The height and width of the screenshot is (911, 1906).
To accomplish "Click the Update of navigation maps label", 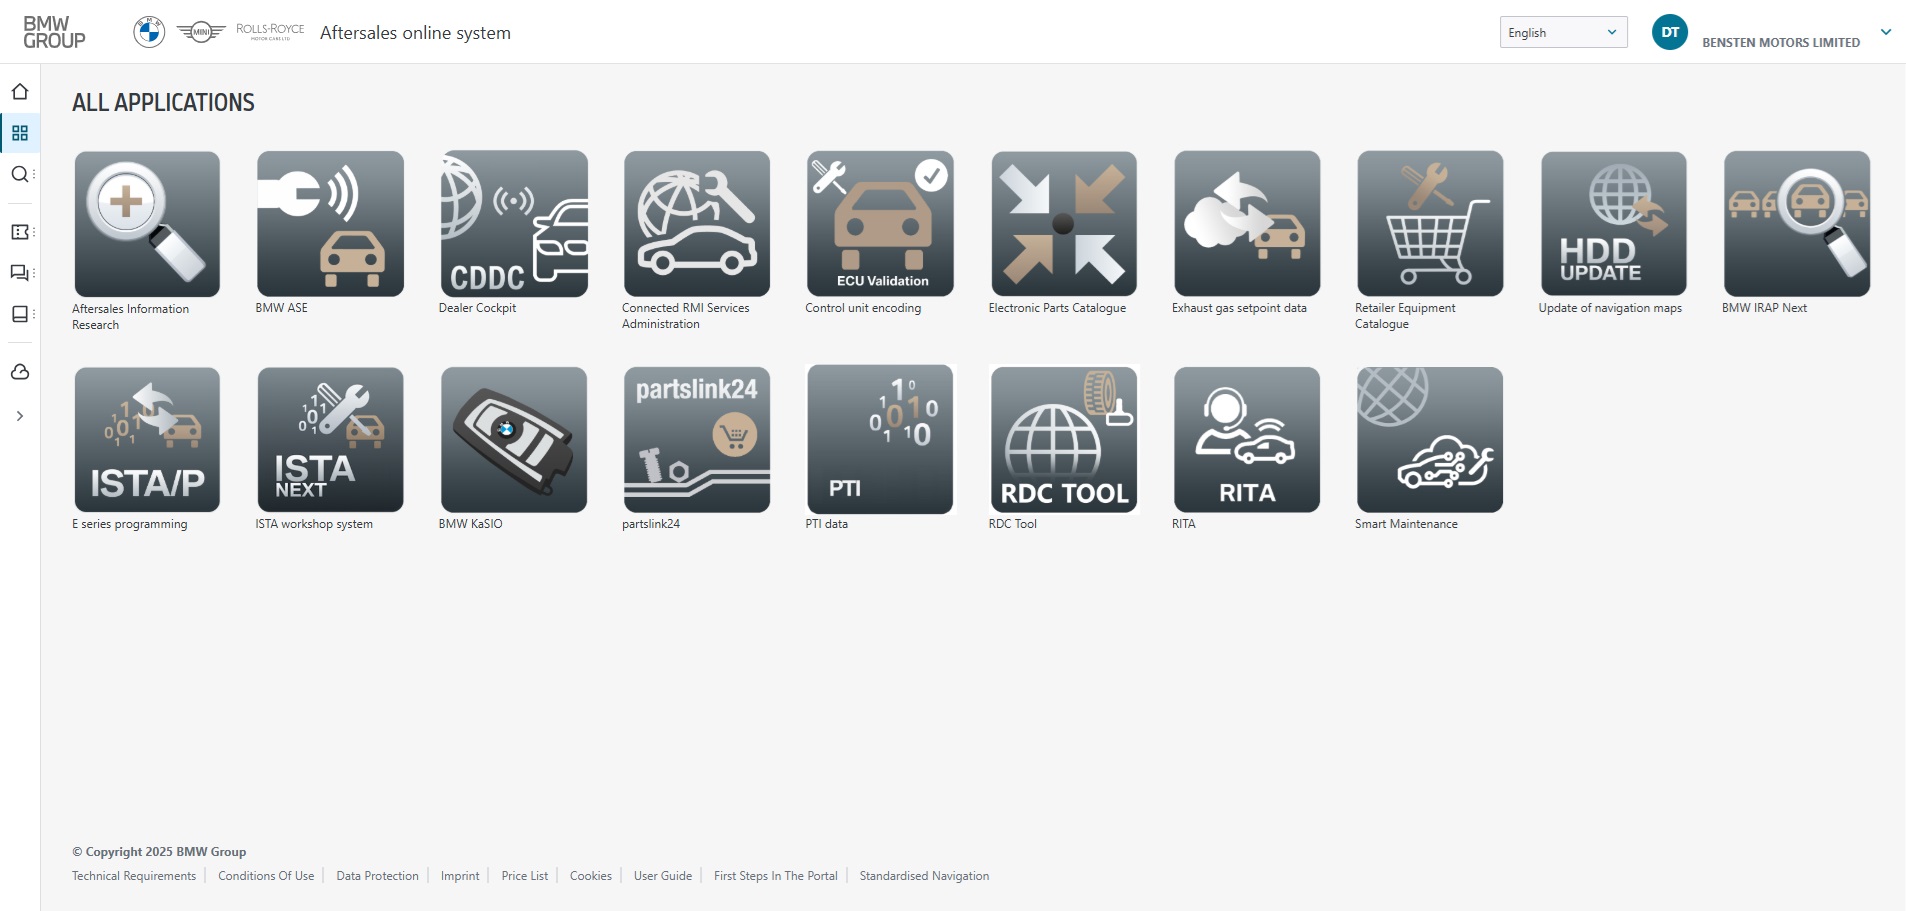I will (1610, 308).
